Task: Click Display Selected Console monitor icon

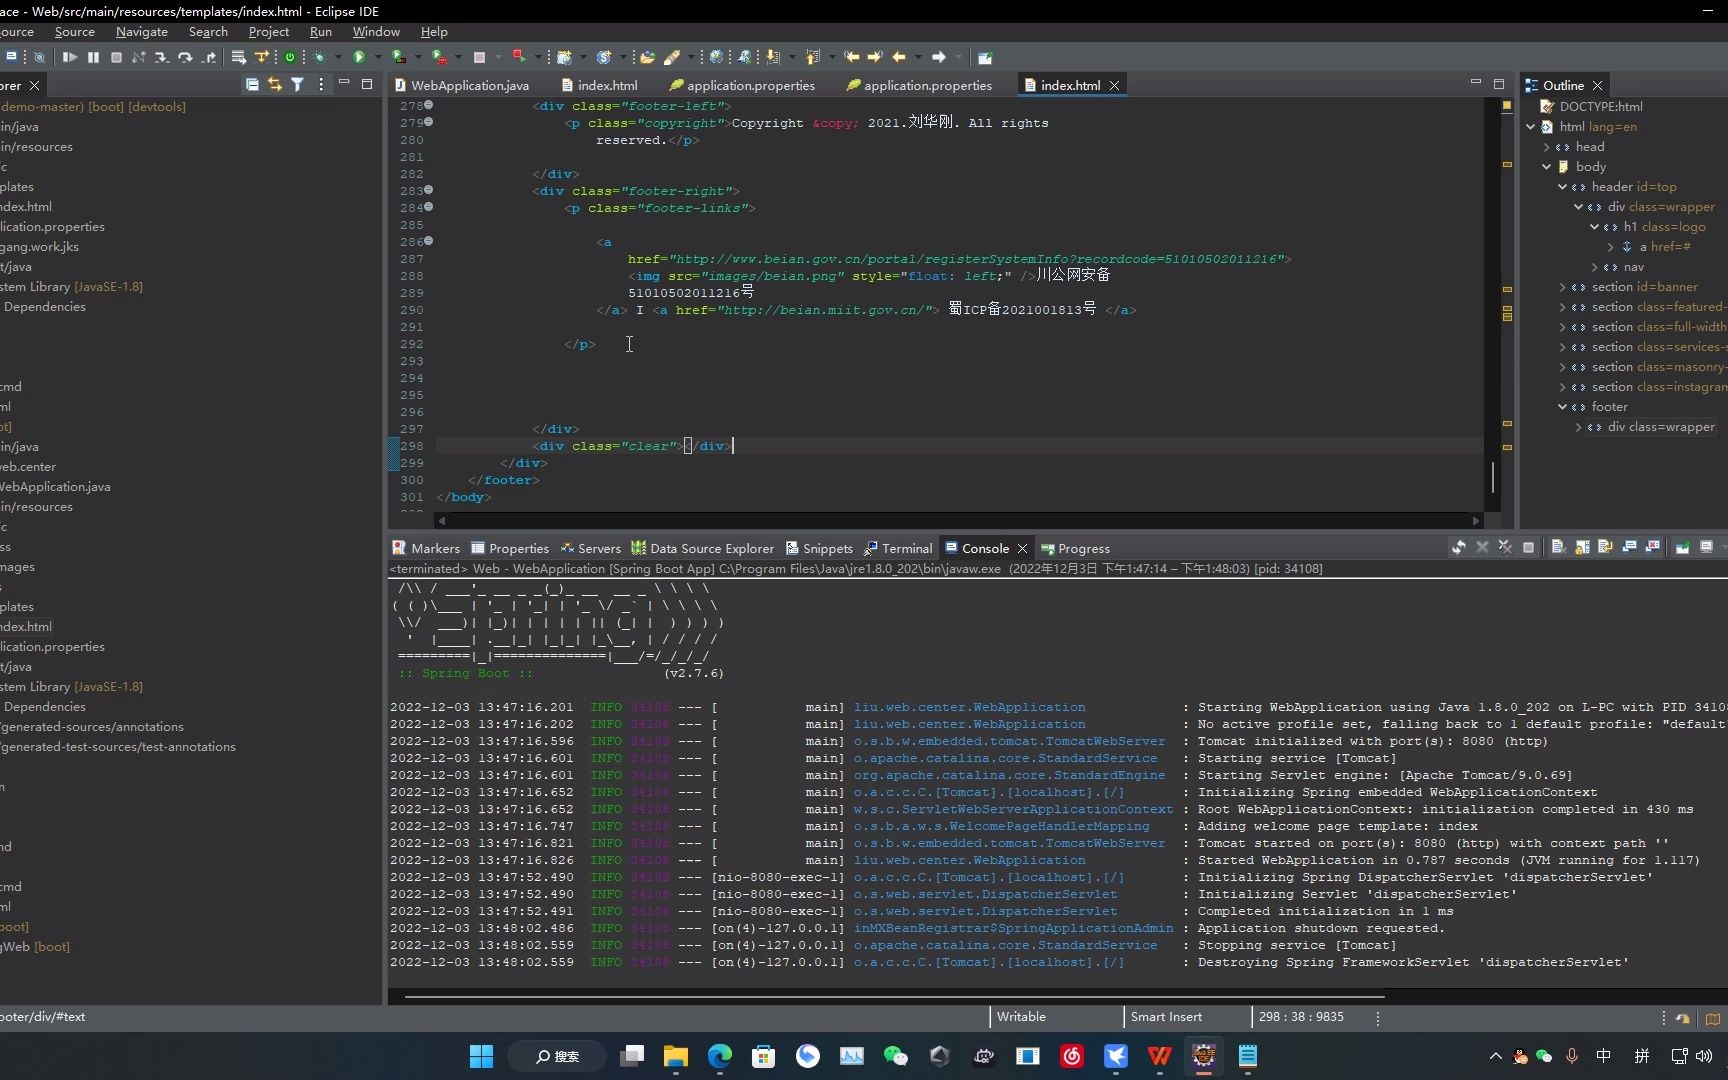Action: pyautogui.click(x=1707, y=547)
